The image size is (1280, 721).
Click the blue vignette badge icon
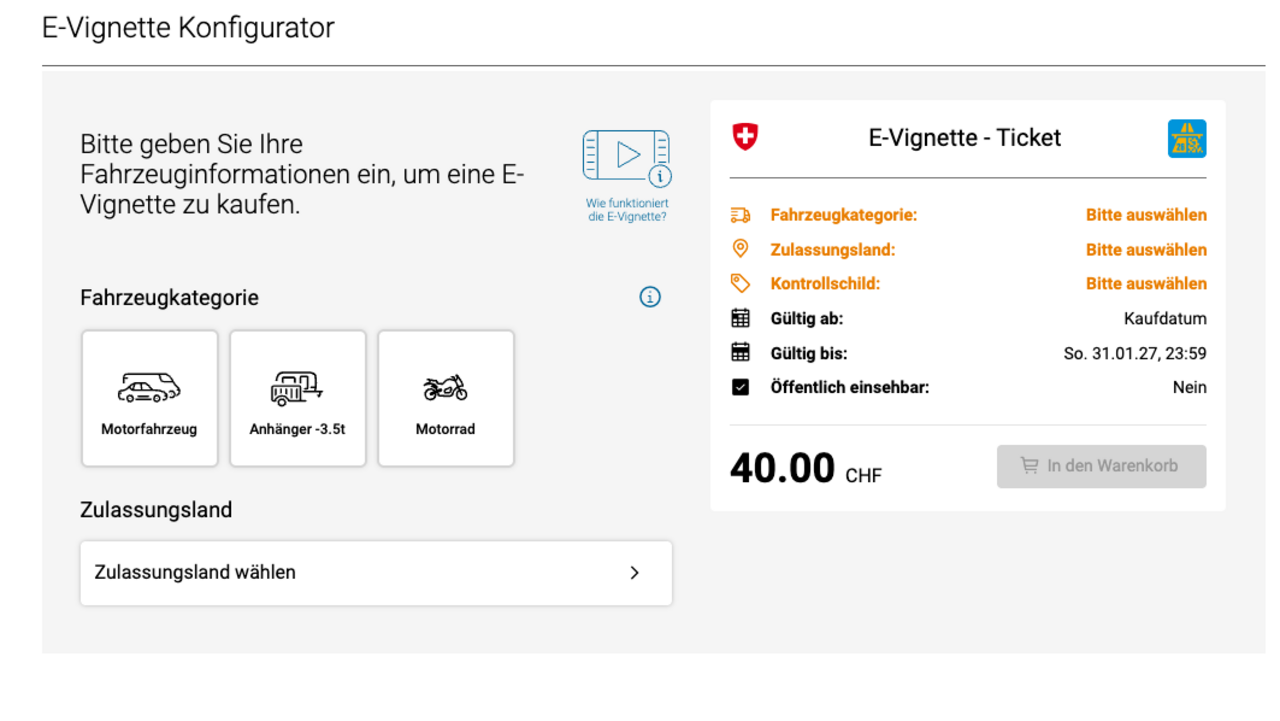point(1188,138)
